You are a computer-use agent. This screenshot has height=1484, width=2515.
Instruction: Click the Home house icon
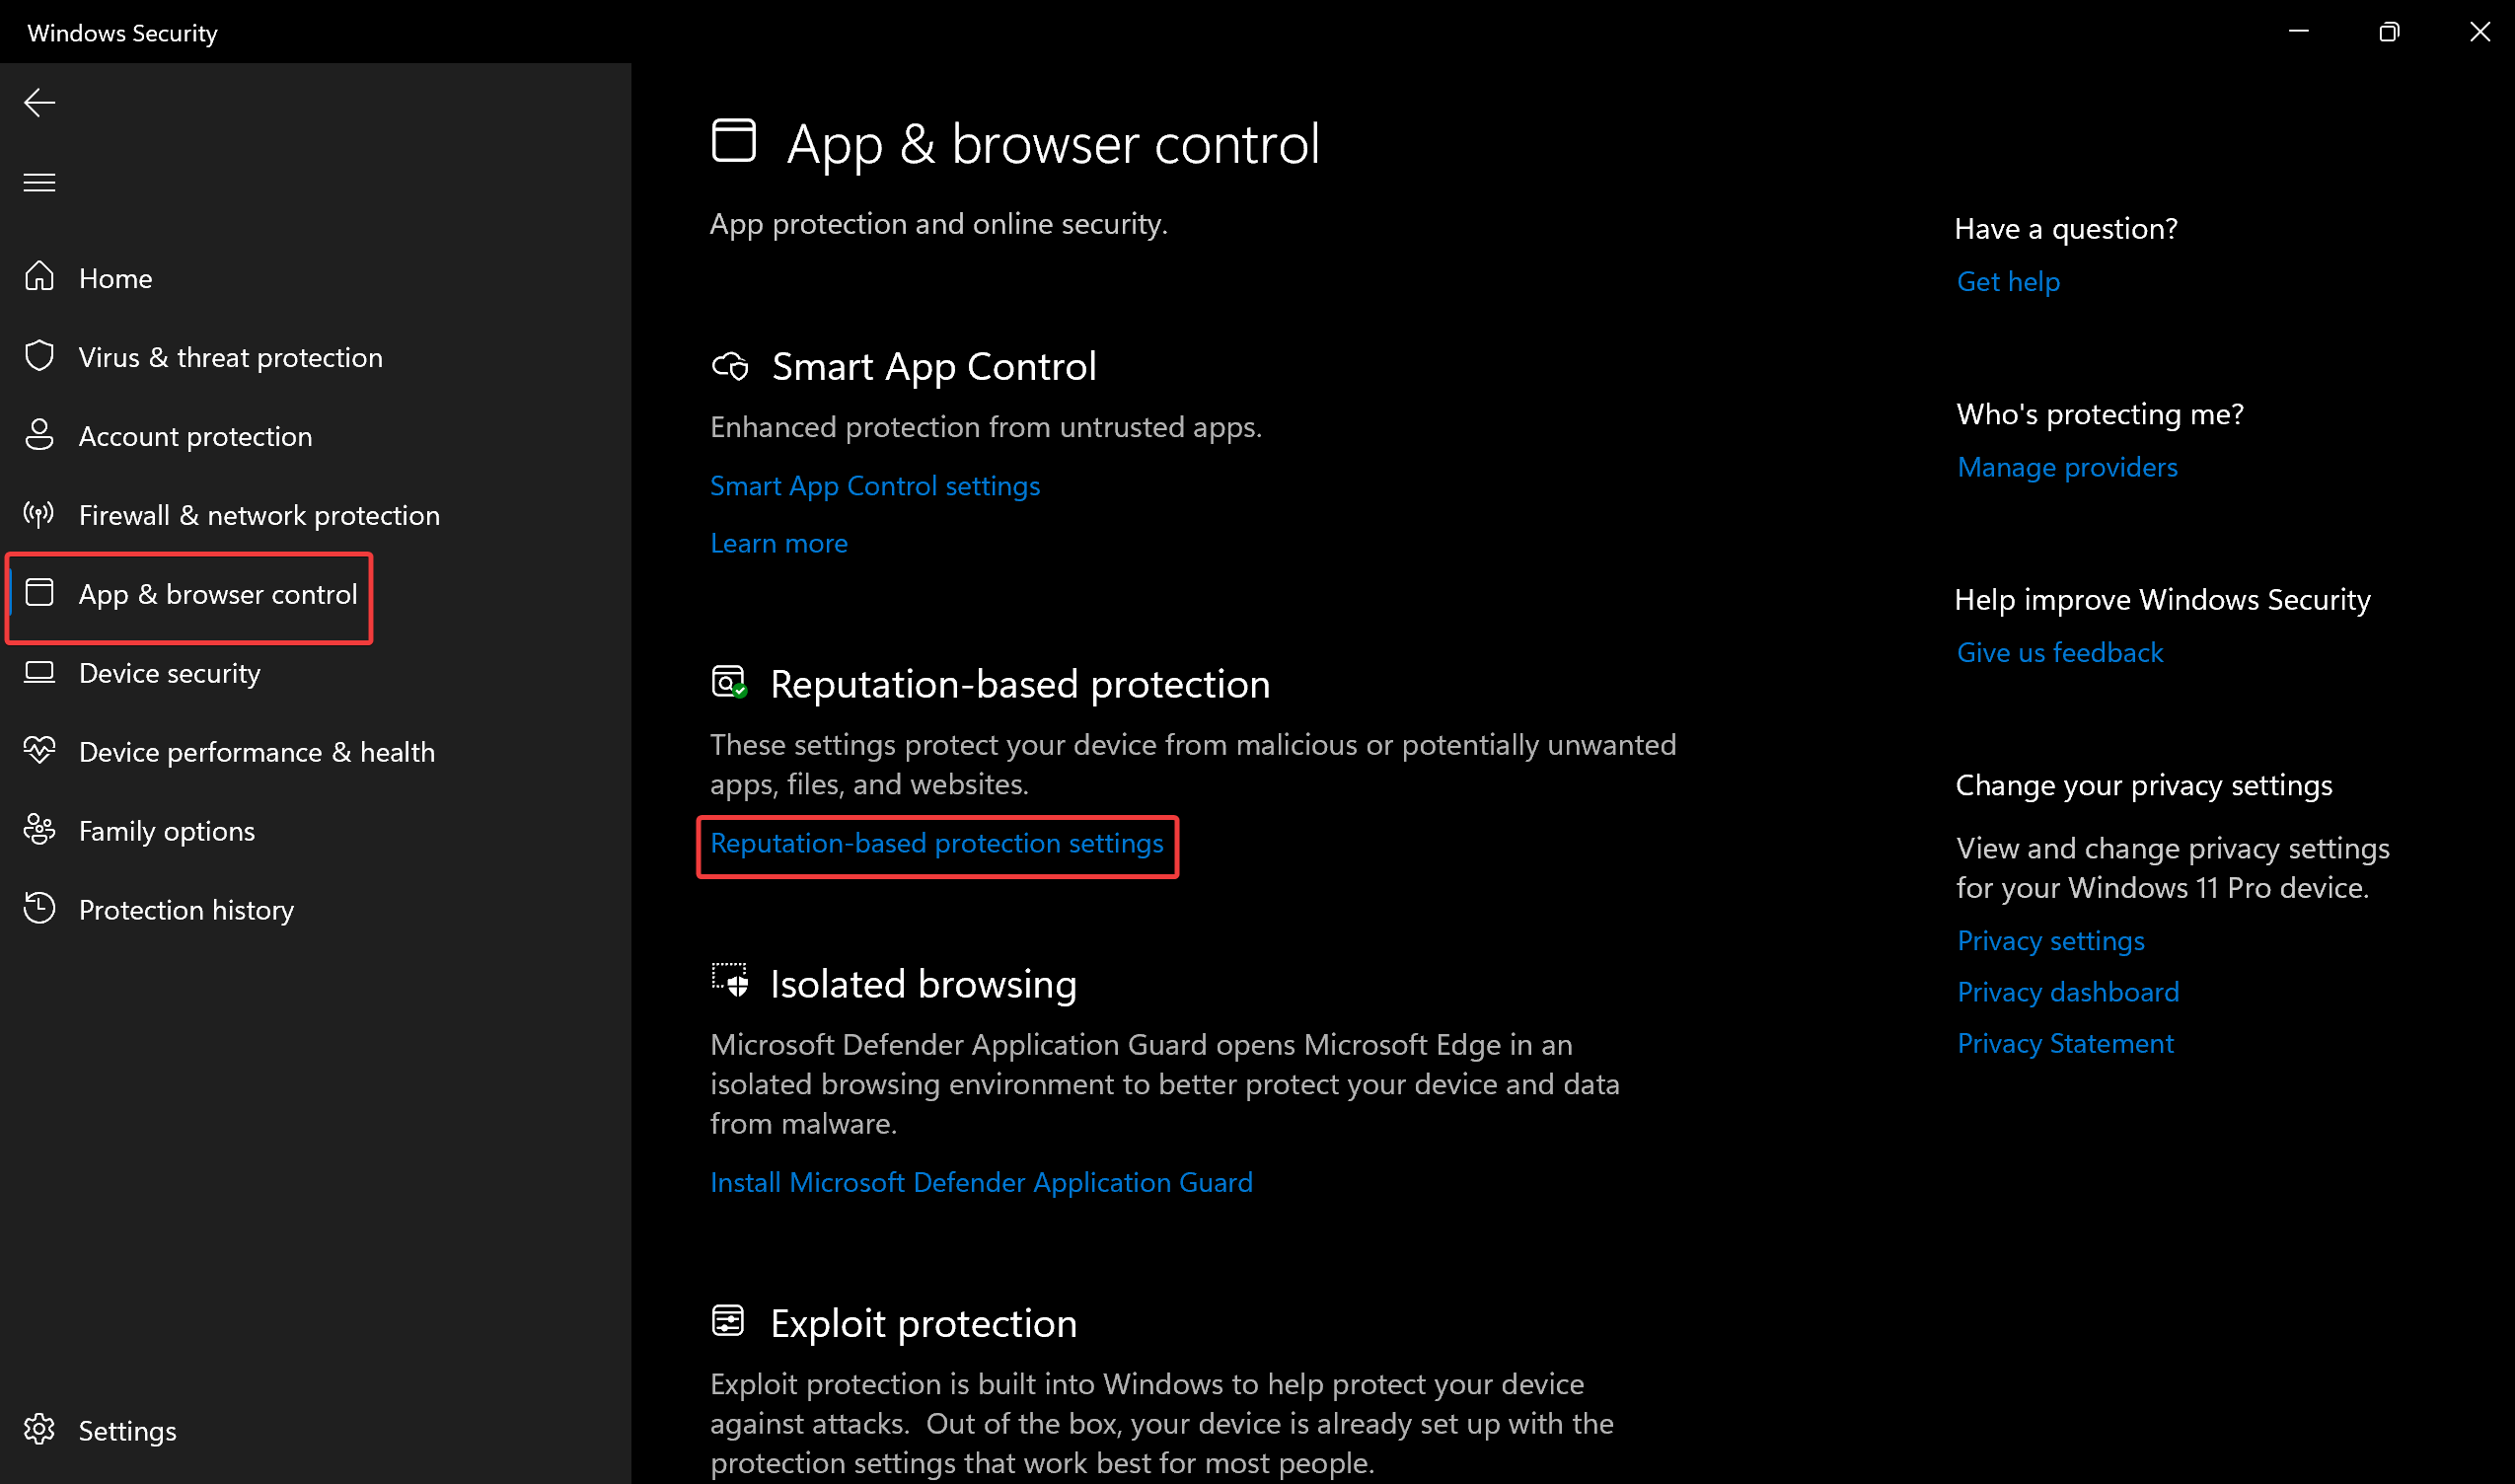tap(39, 276)
